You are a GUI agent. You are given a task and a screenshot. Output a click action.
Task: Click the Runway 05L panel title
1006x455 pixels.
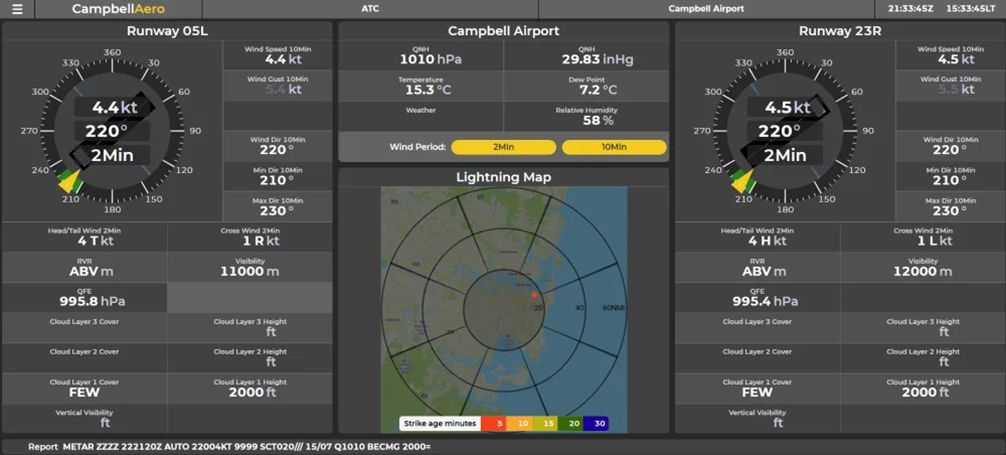pos(167,31)
